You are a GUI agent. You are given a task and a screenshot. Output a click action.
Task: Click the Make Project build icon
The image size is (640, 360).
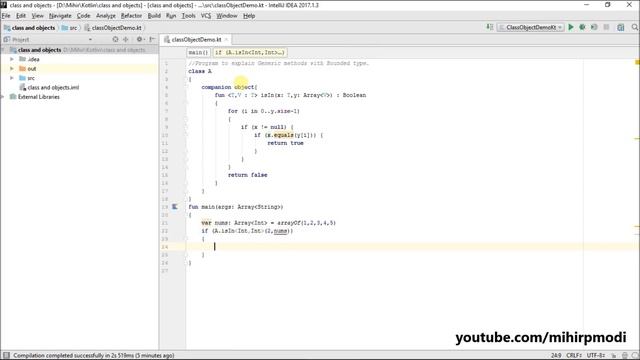(x=490, y=27)
